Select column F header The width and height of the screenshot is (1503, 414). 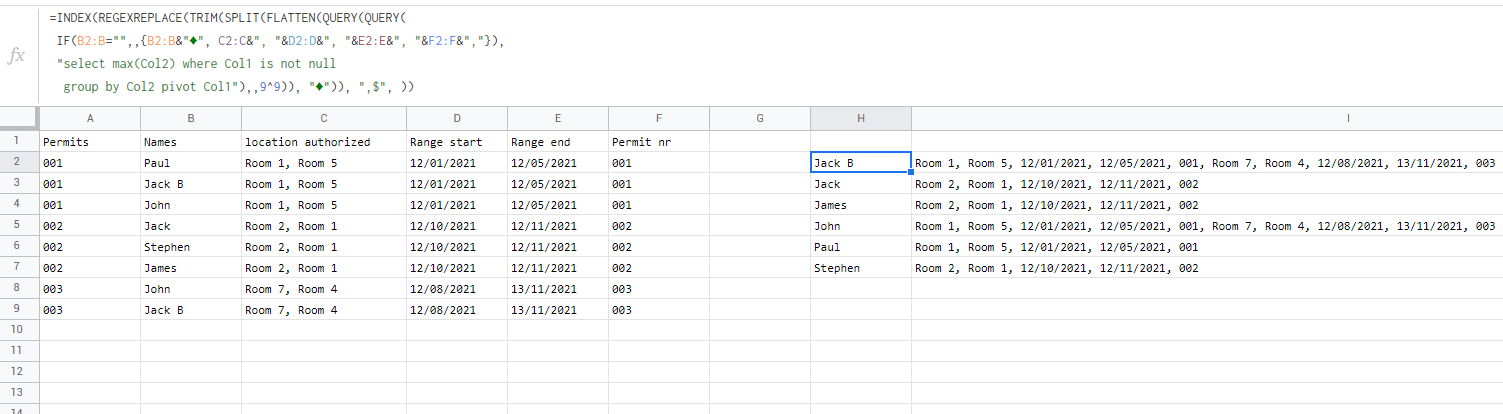[659, 119]
